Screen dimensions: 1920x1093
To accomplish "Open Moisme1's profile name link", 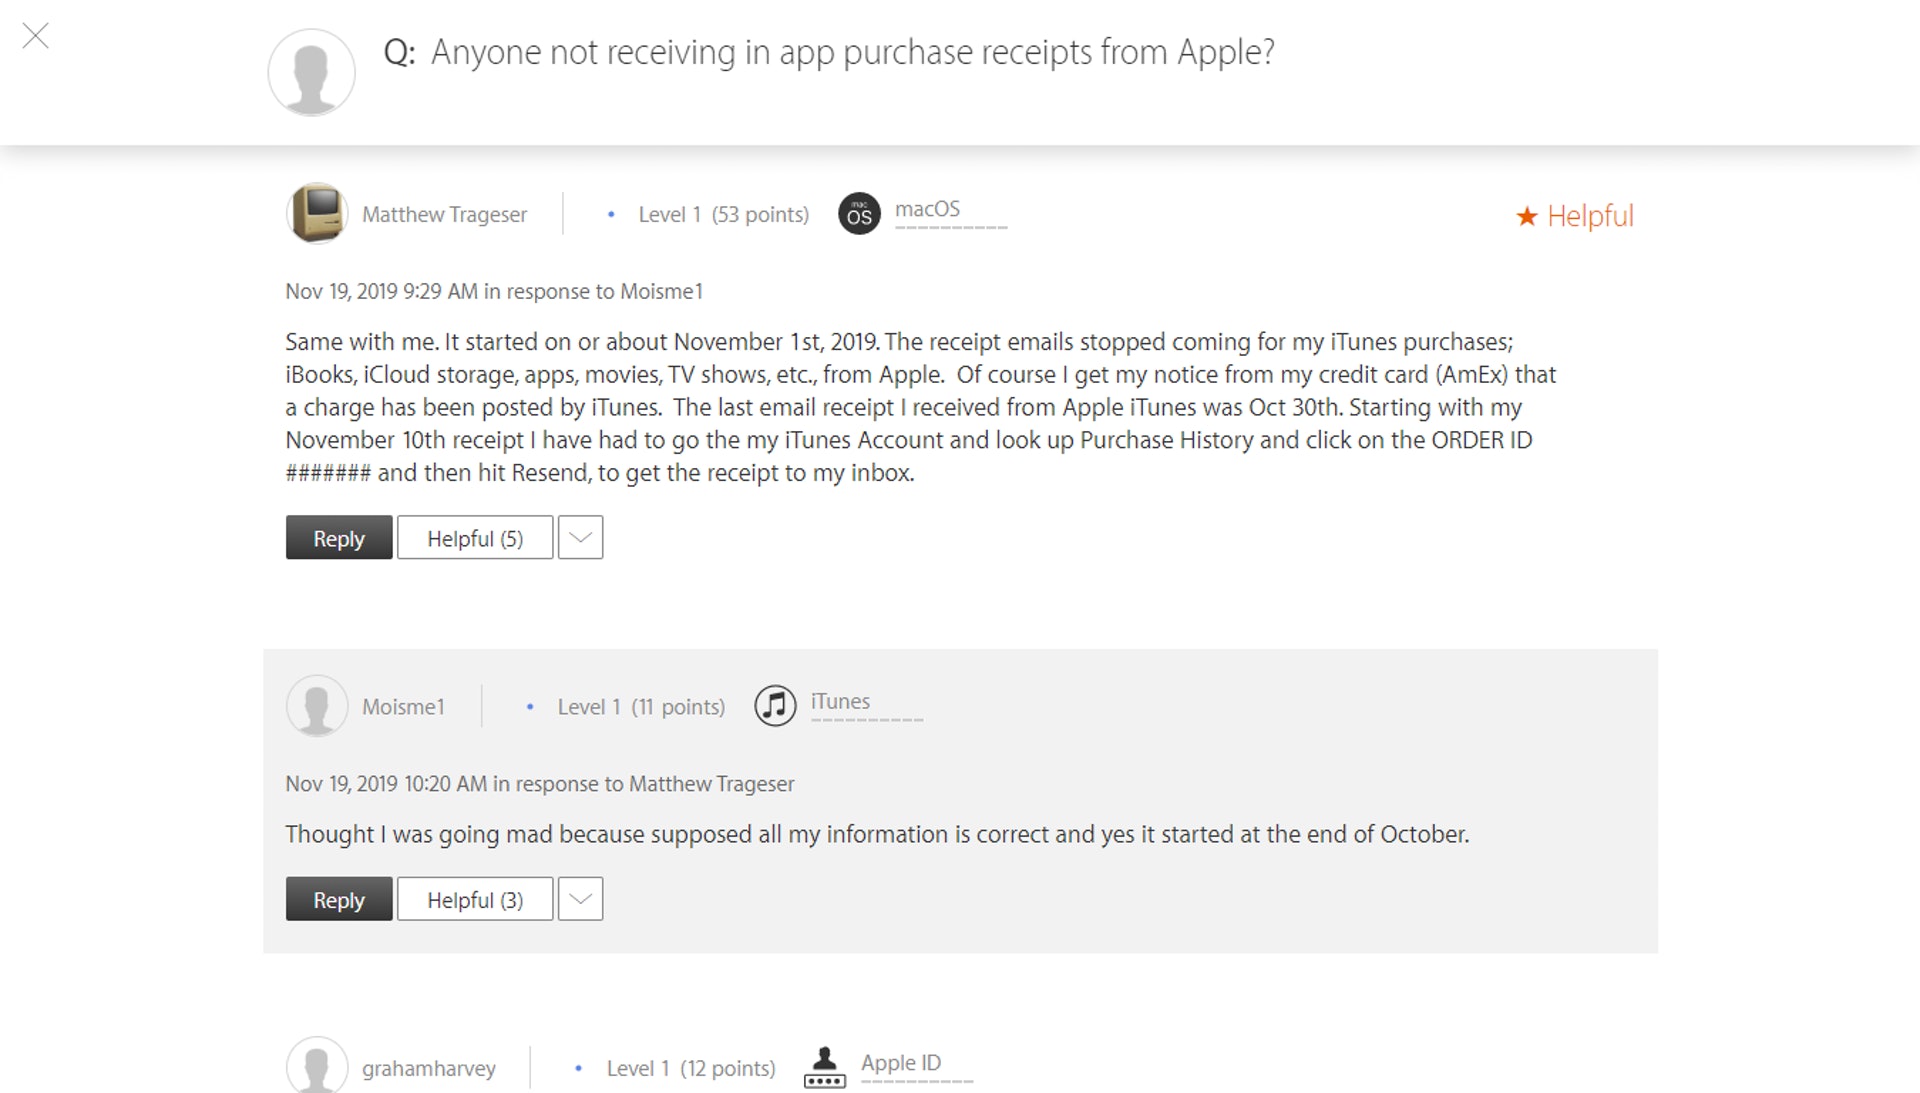I will [403, 707].
